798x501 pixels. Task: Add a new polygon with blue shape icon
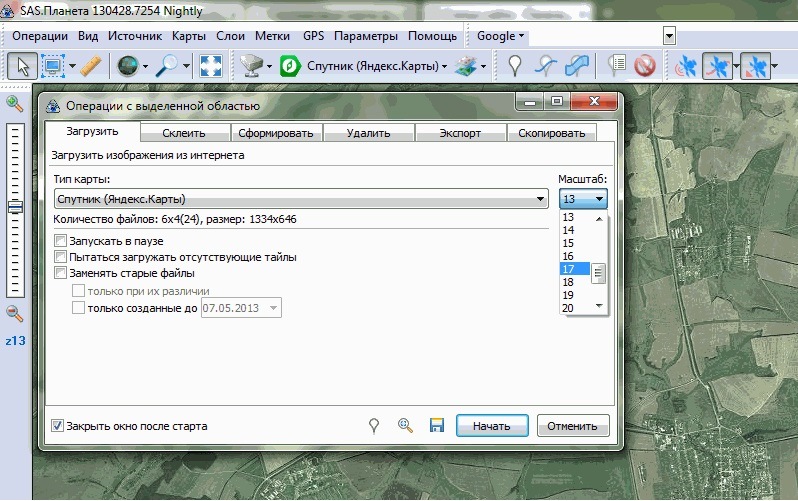[x=577, y=66]
